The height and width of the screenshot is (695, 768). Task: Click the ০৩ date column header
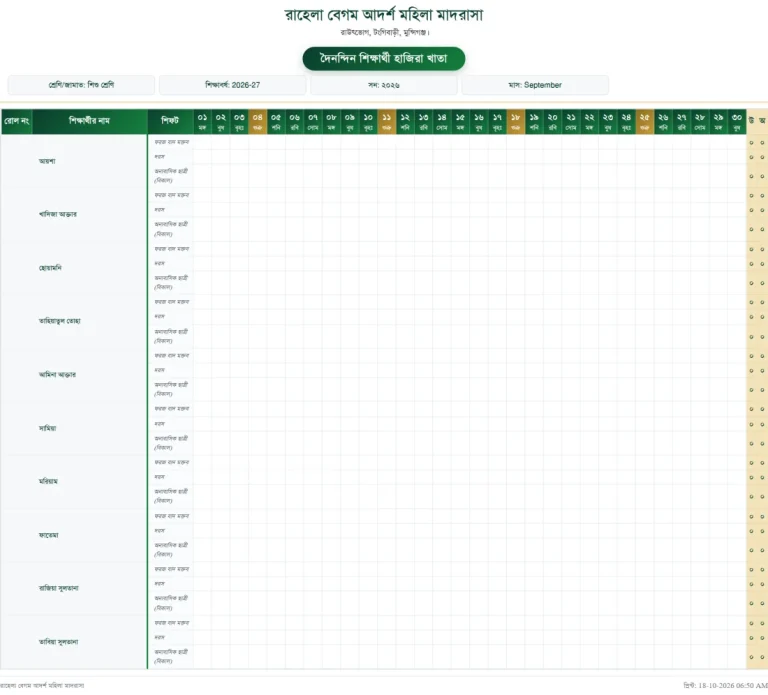(239, 121)
